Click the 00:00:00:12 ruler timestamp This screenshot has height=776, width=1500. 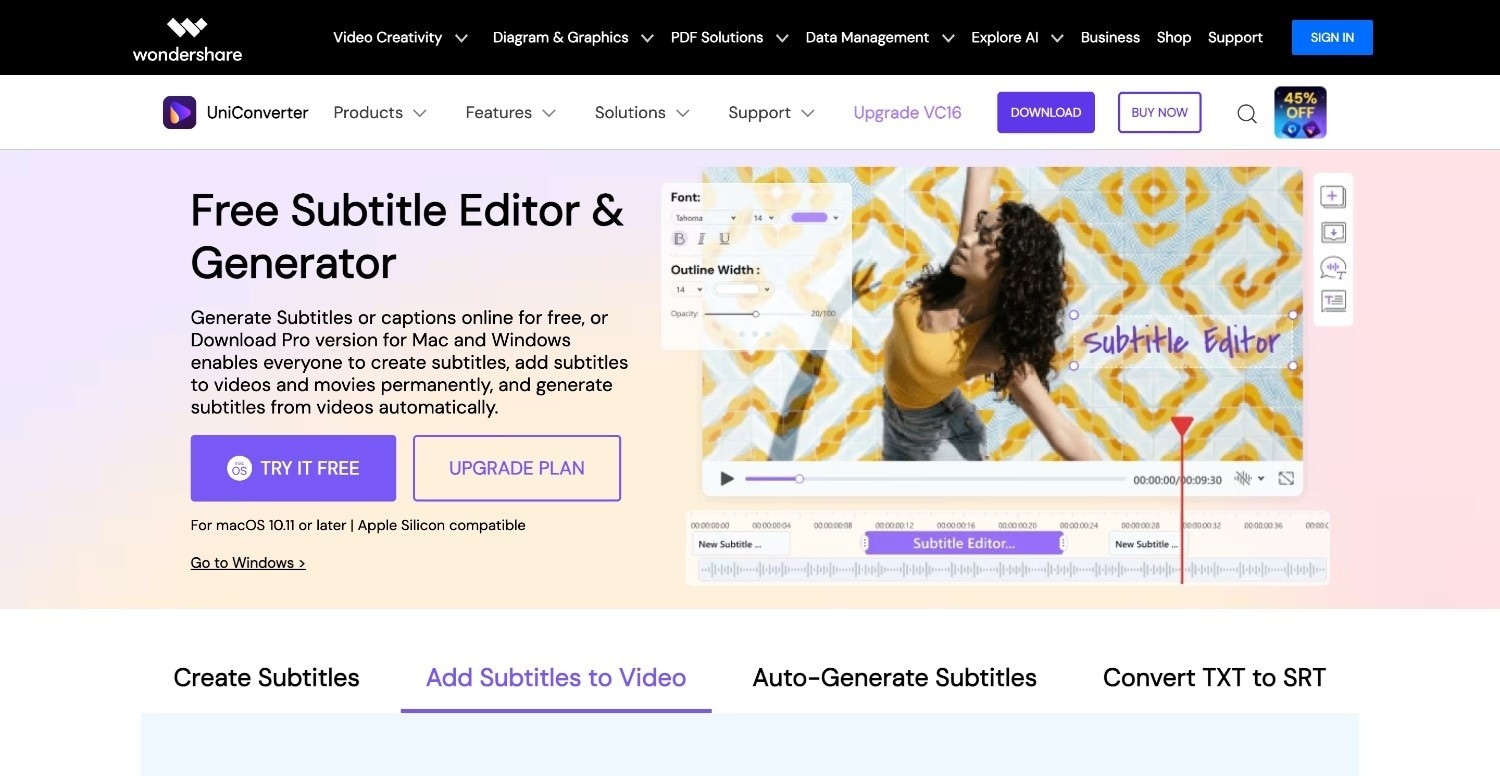pos(894,525)
